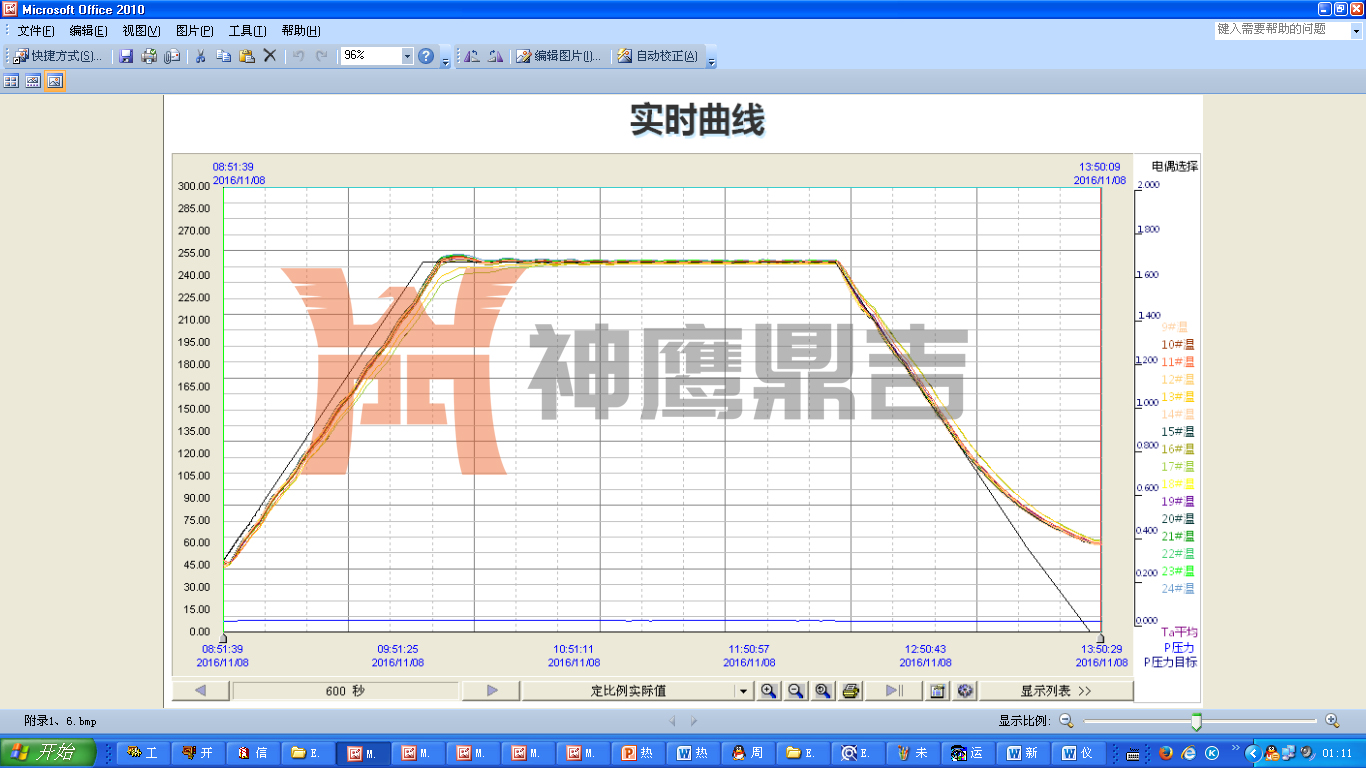Open the 图片(P) menu

tap(194, 31)
